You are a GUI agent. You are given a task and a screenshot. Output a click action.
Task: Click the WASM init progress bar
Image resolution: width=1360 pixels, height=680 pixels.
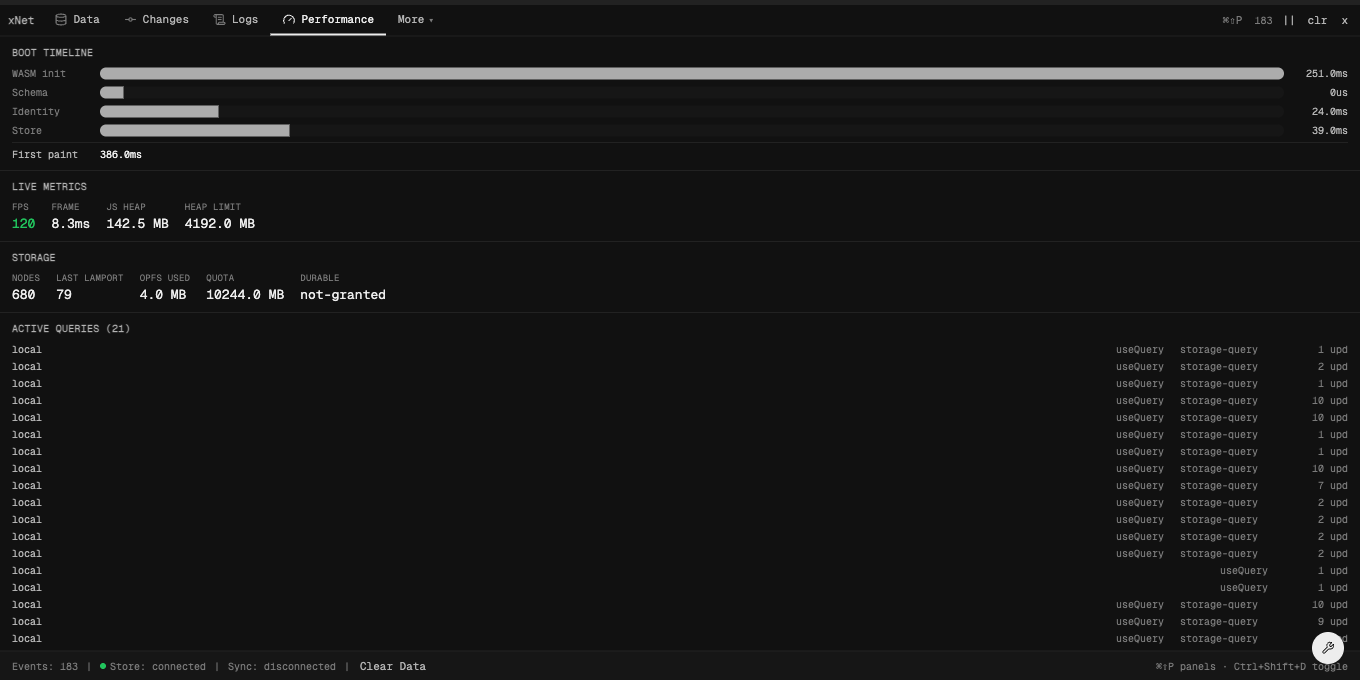pyautogui.click(x=692, y=74)
